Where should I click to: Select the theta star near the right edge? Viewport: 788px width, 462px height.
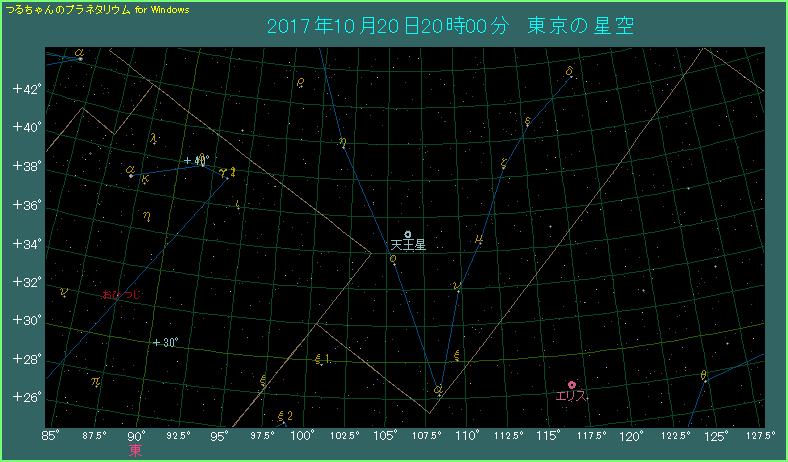coord(704,376)
